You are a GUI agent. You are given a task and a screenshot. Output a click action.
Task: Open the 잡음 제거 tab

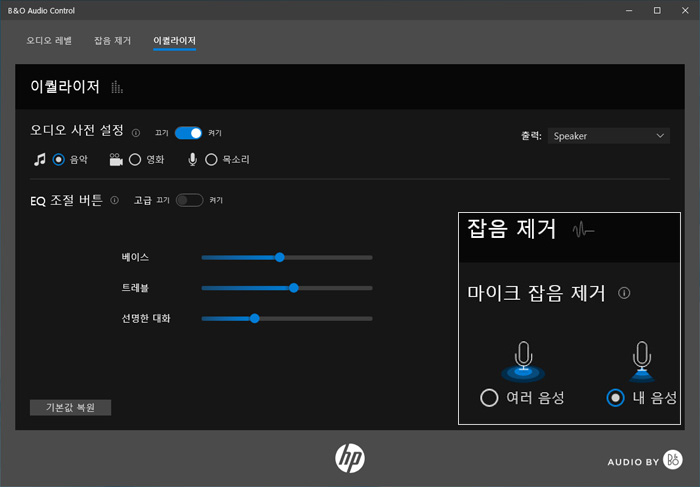pyautogui.click(x=112, y=41)
